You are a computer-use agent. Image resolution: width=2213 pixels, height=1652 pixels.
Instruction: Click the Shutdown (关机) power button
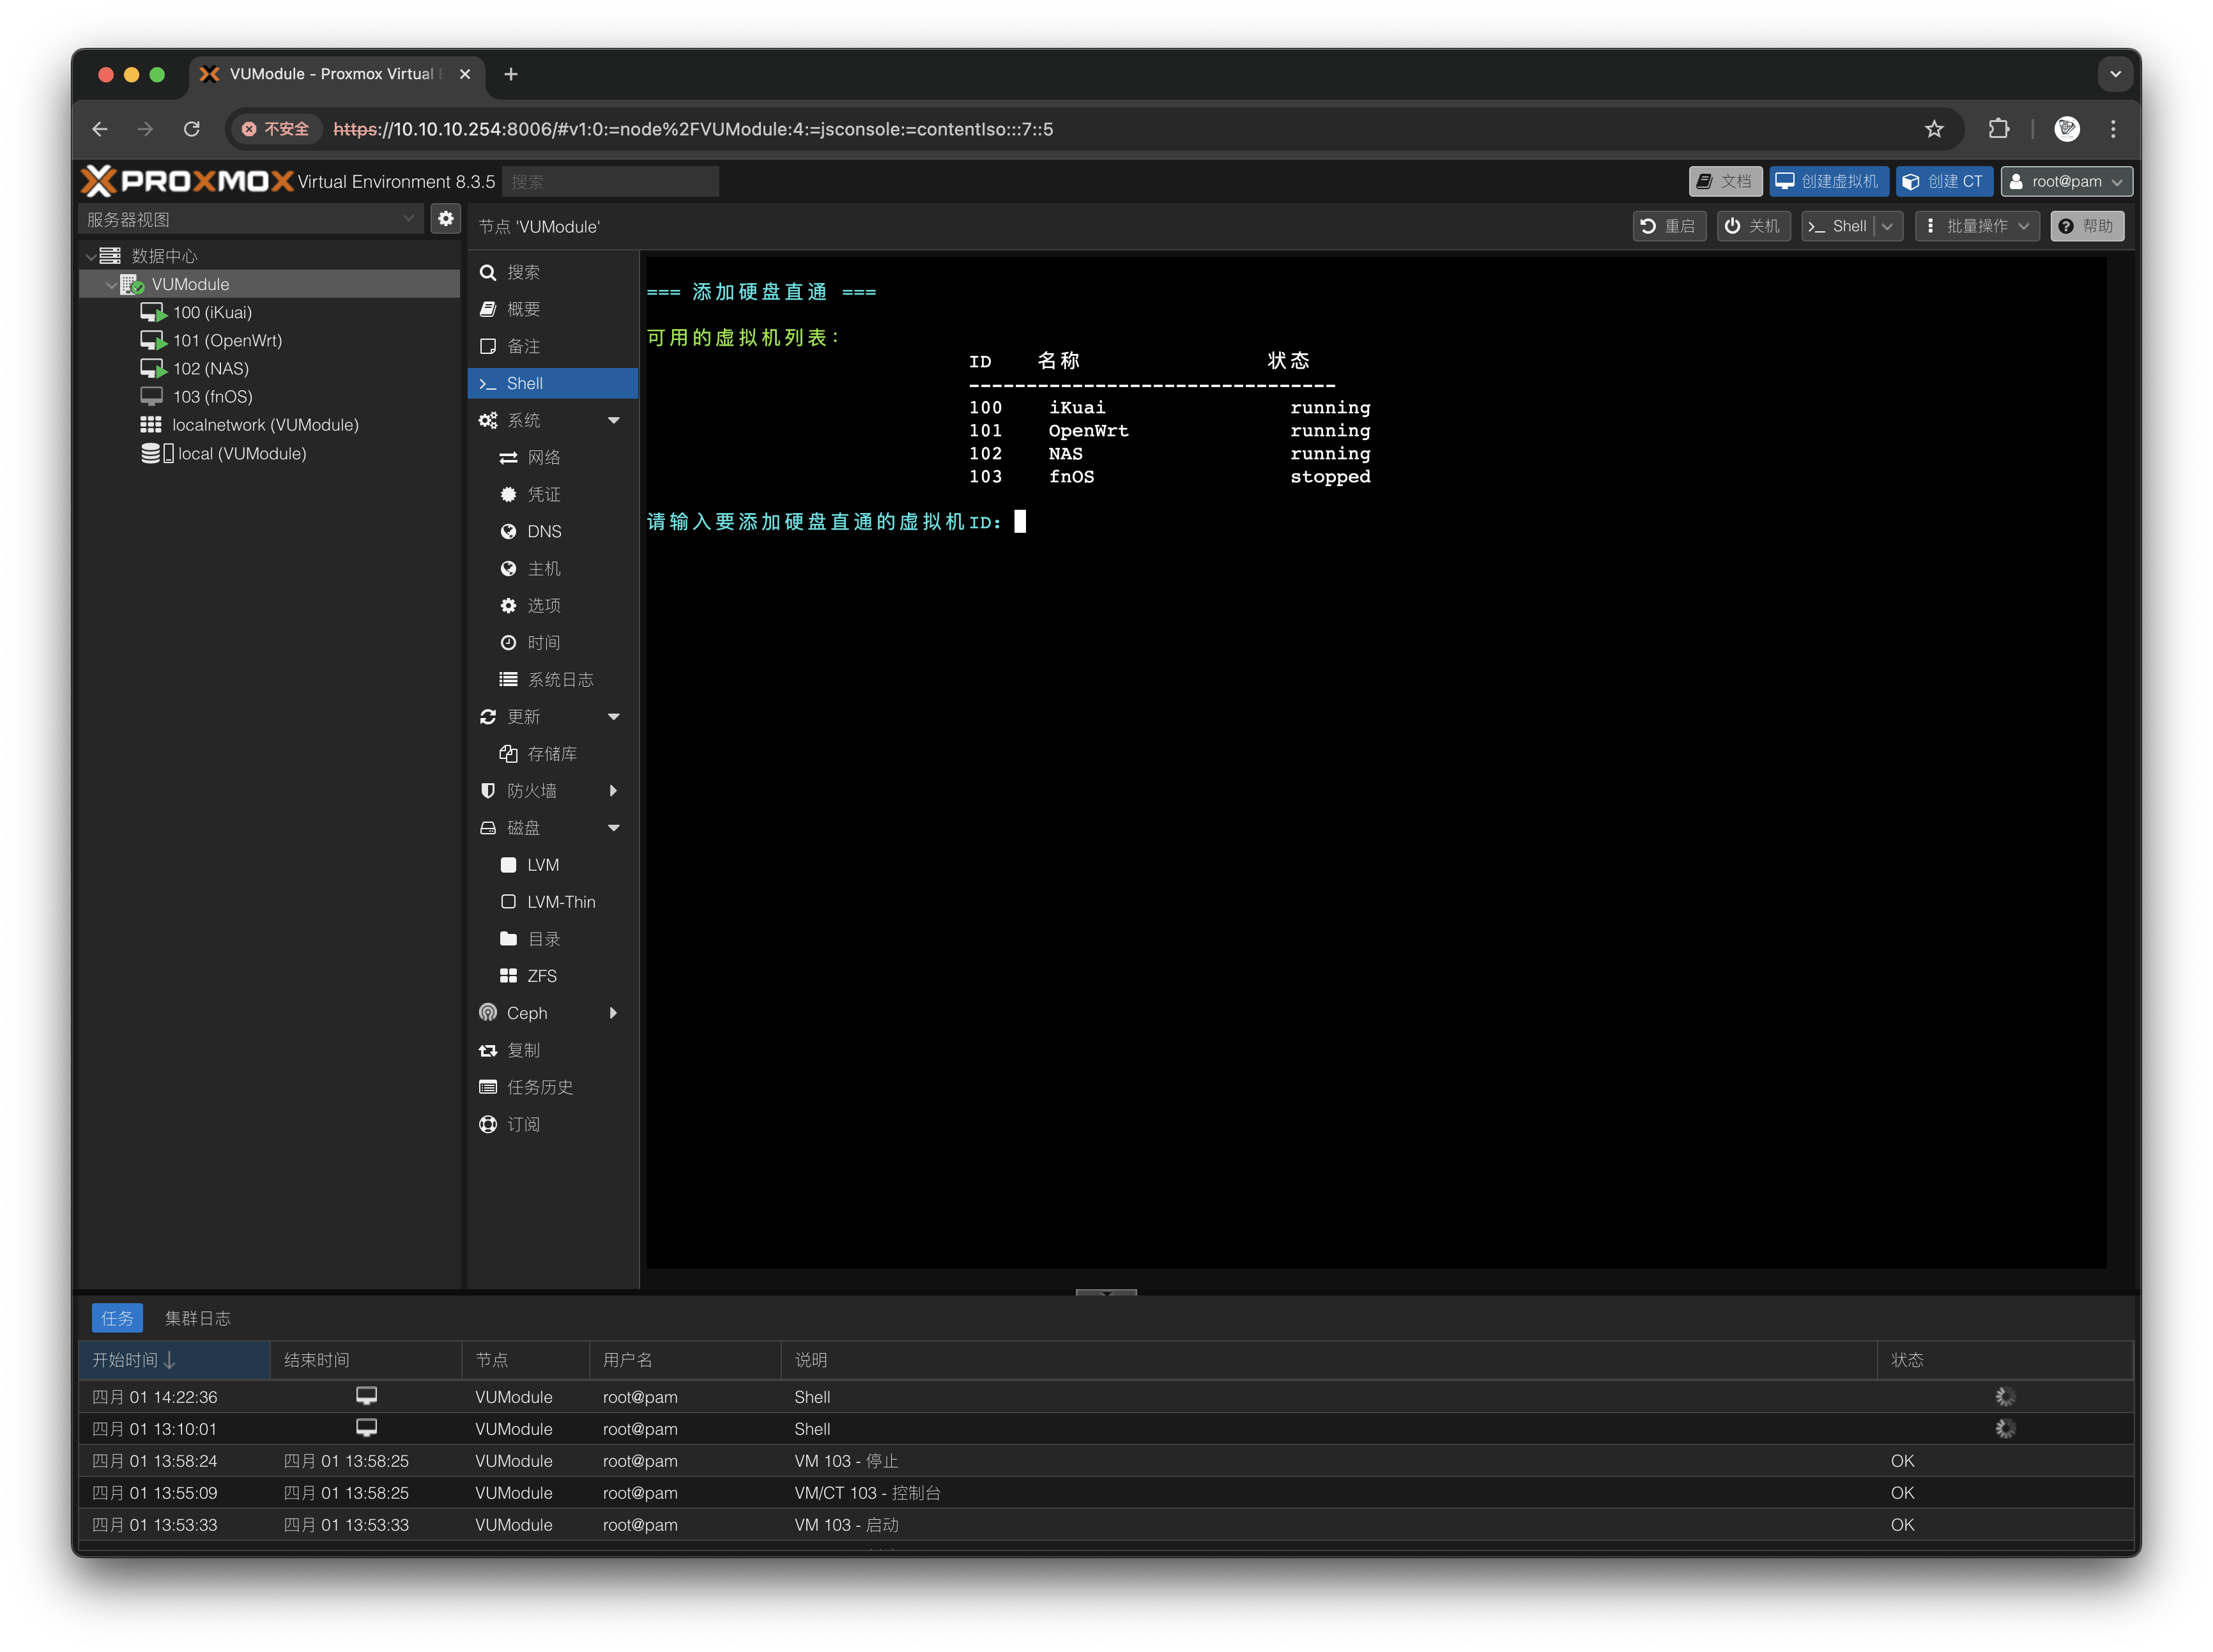coord(1752,226)
